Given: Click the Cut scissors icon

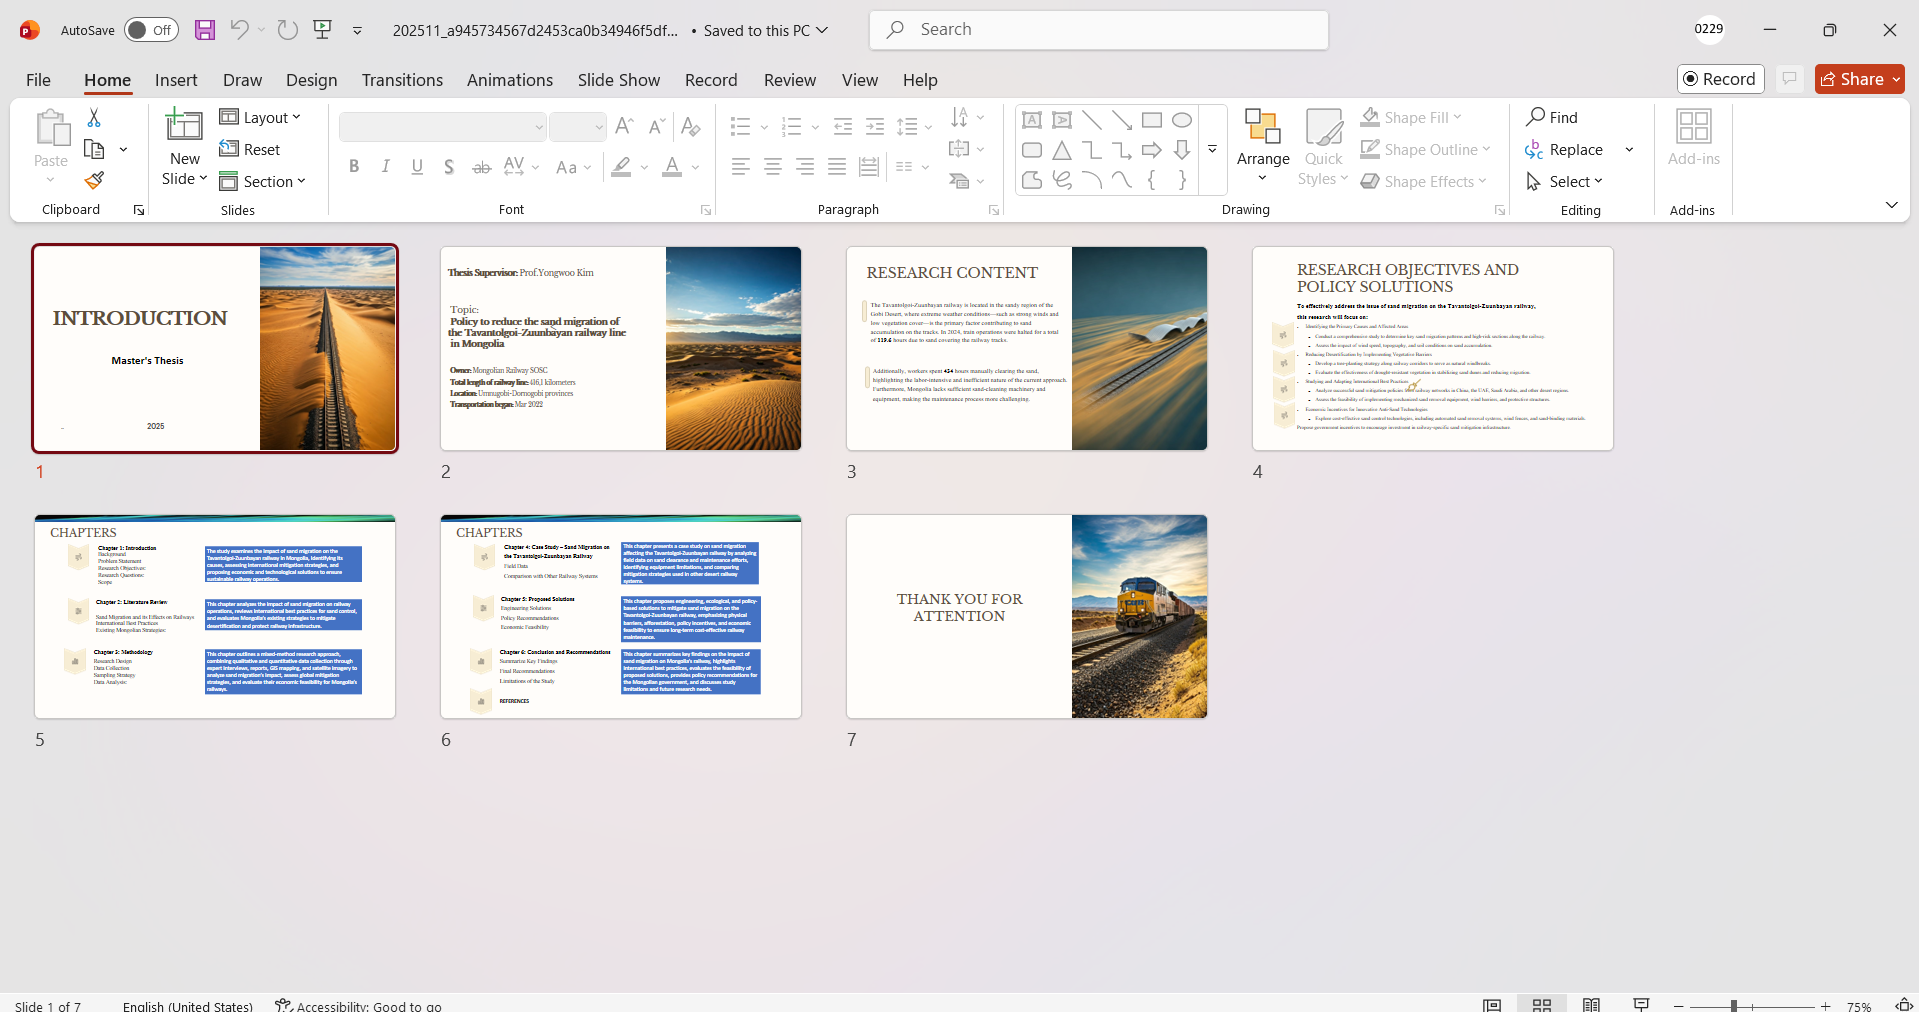Looking at the screenshot, I should point(94,118).
